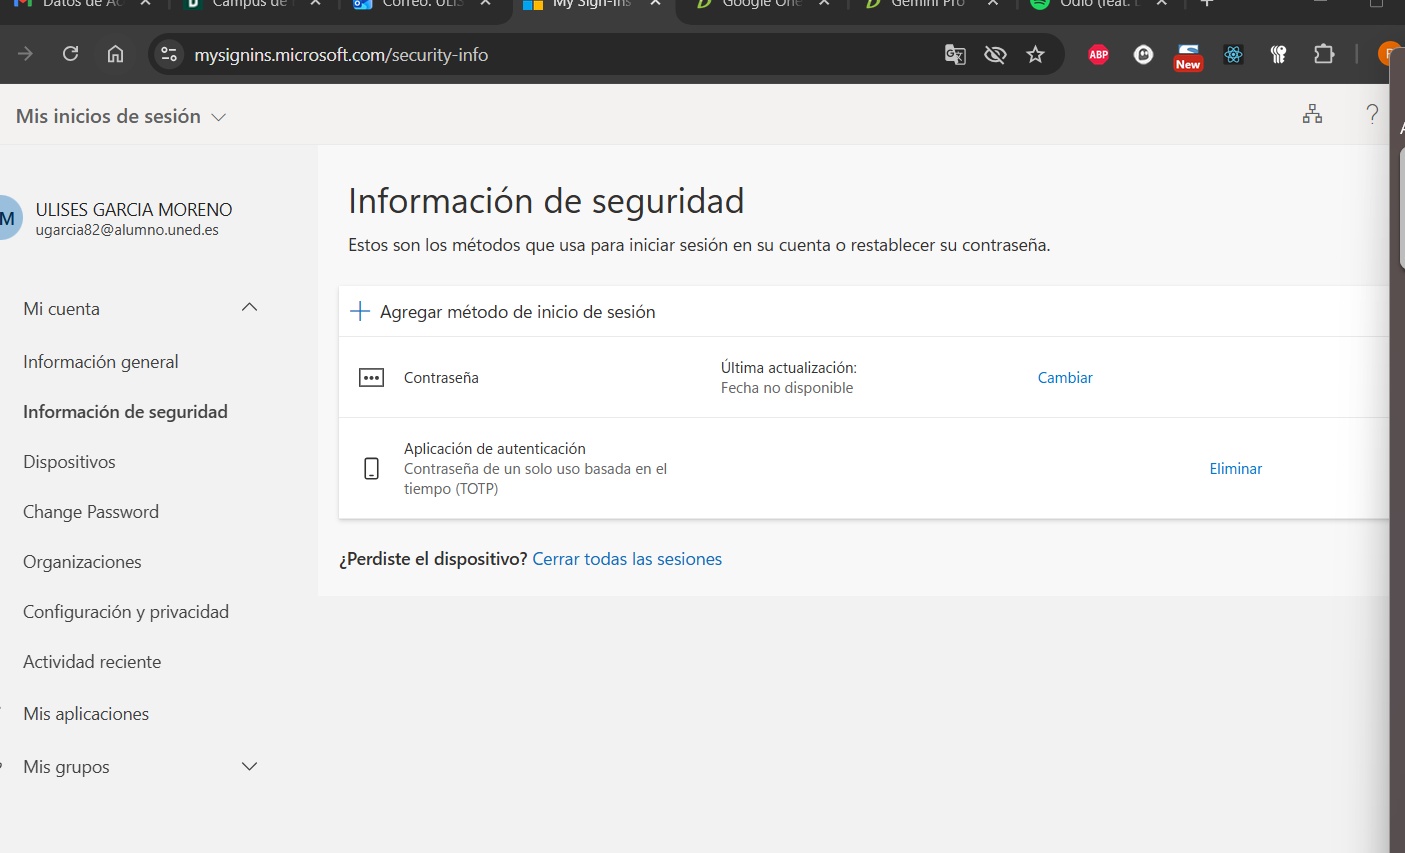This screenshot has height=853, width=1405.
Task: Click the Authenticator app phone icon
Action: (x=371, y=468)
